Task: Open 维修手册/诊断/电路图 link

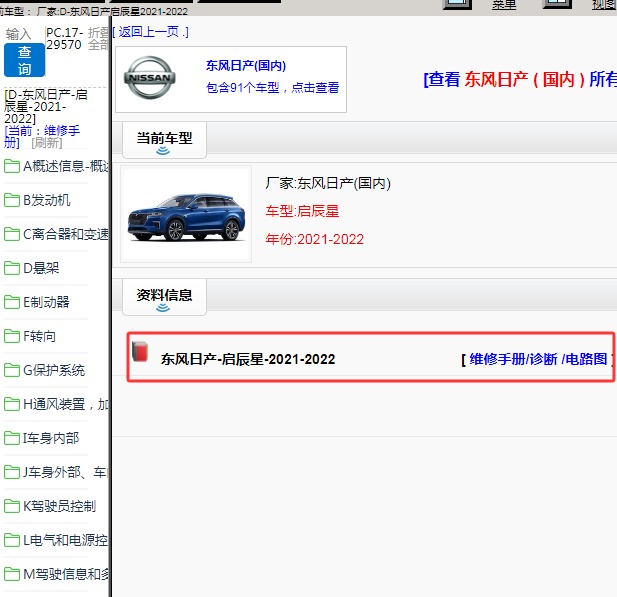Action: (538, 359)
